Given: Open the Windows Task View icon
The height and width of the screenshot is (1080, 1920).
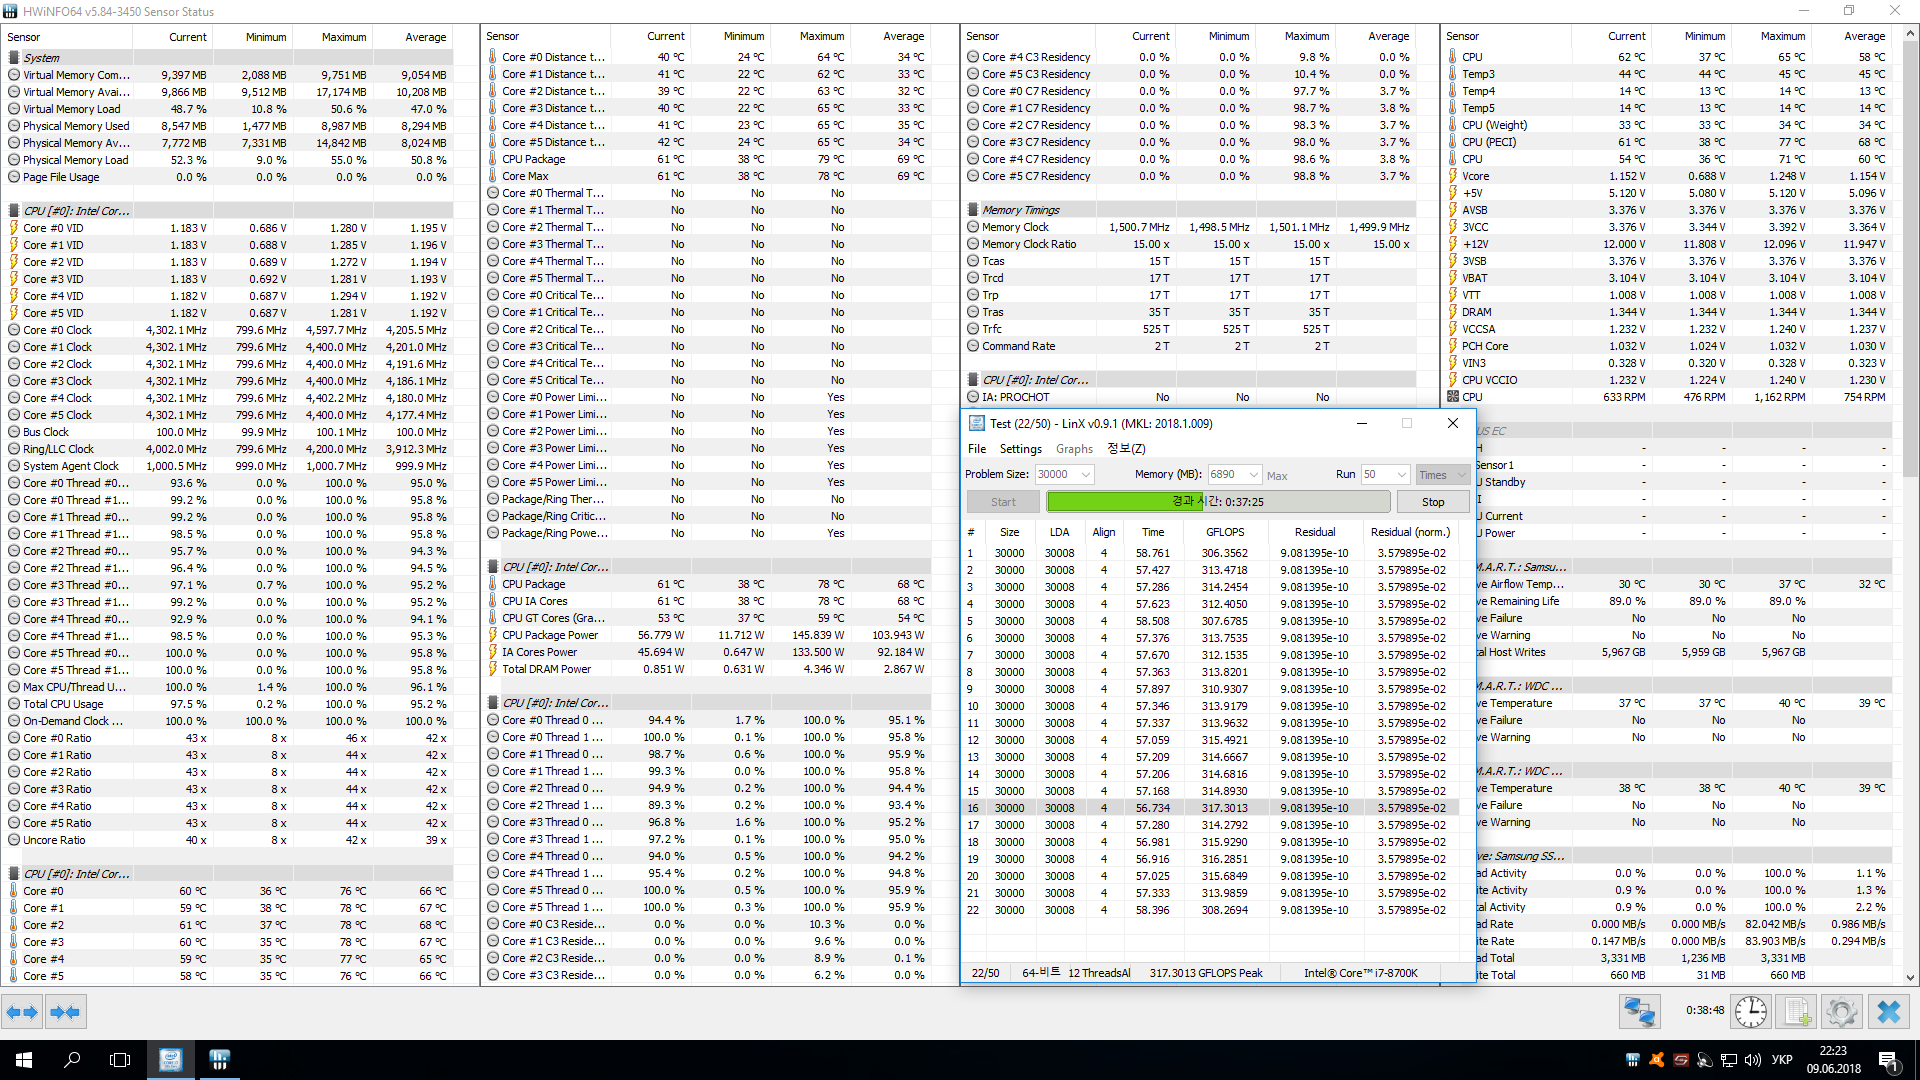Looking at the screenshot, I should [120, 1059].
